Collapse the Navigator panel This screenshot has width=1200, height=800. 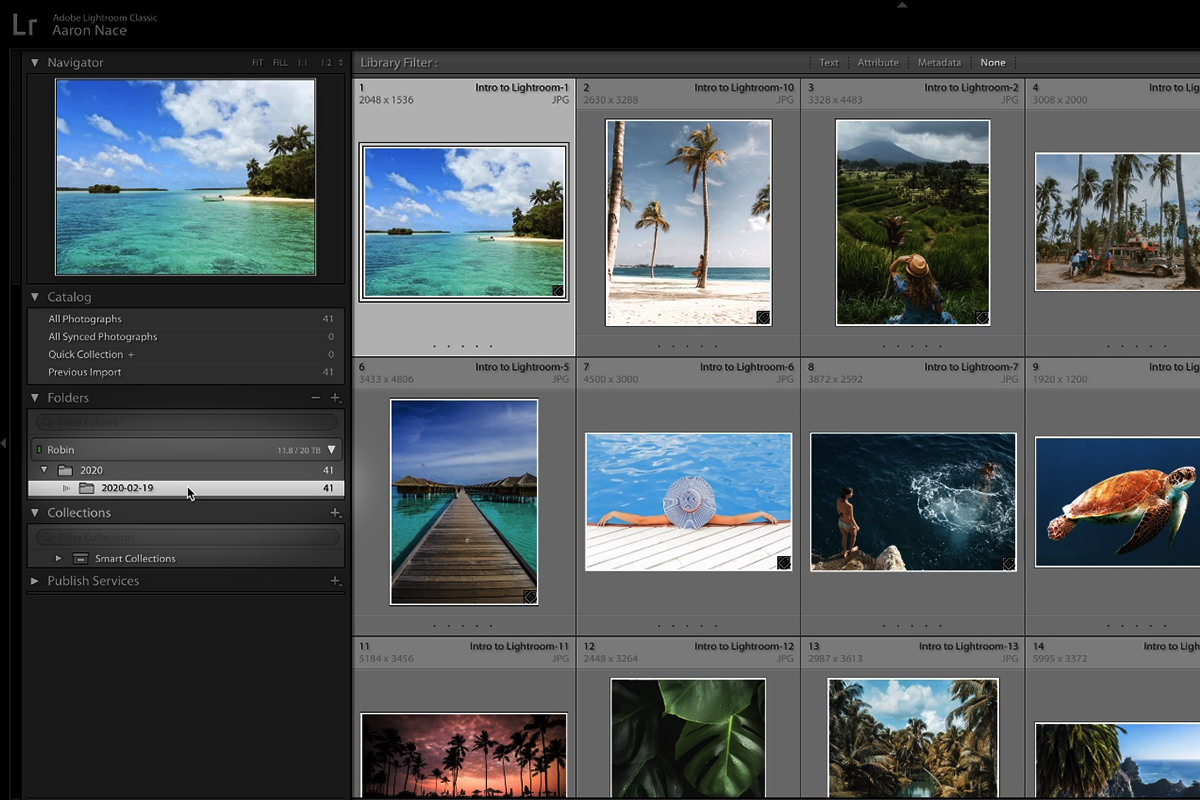35,63
